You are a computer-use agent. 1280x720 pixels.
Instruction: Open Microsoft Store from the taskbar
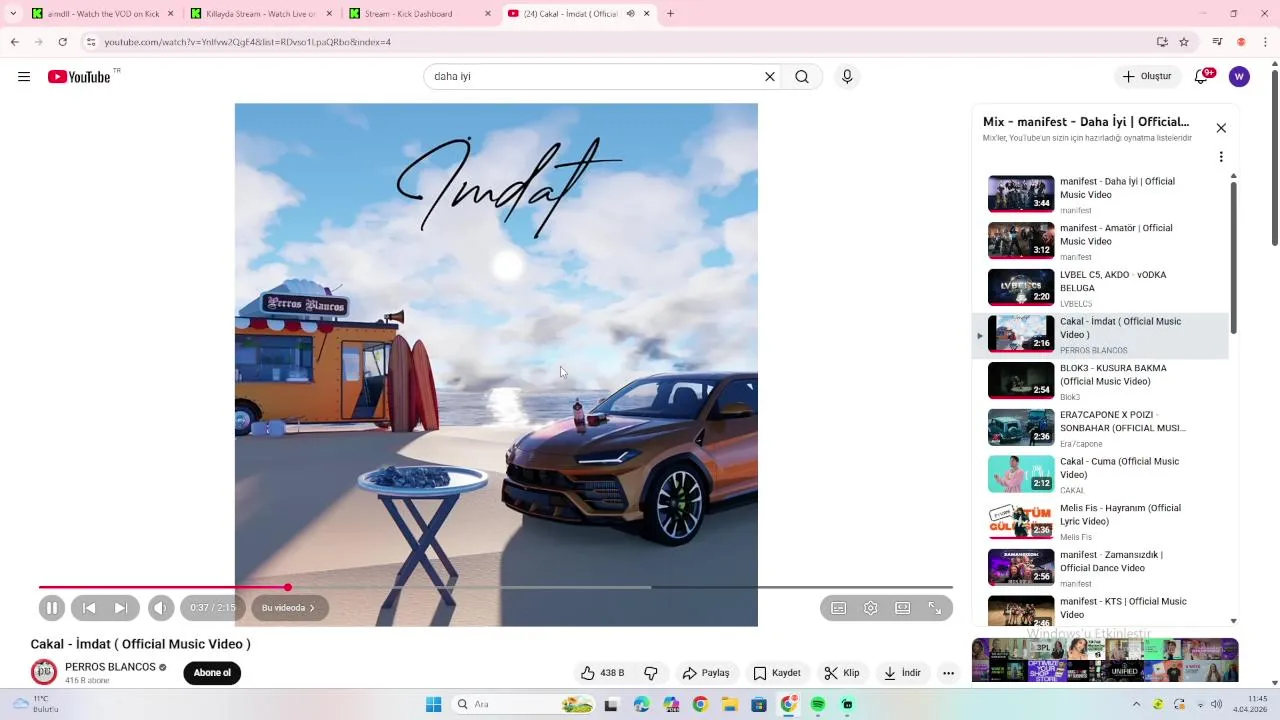tap(759, 705)
